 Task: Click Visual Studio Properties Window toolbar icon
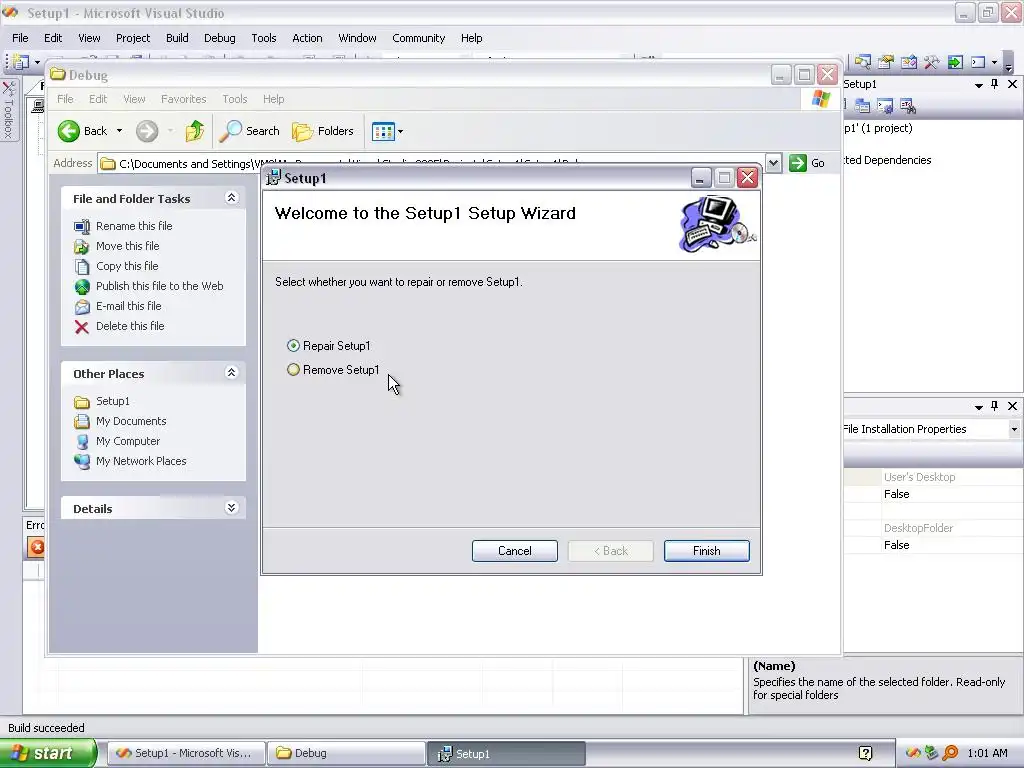point(886,62)
